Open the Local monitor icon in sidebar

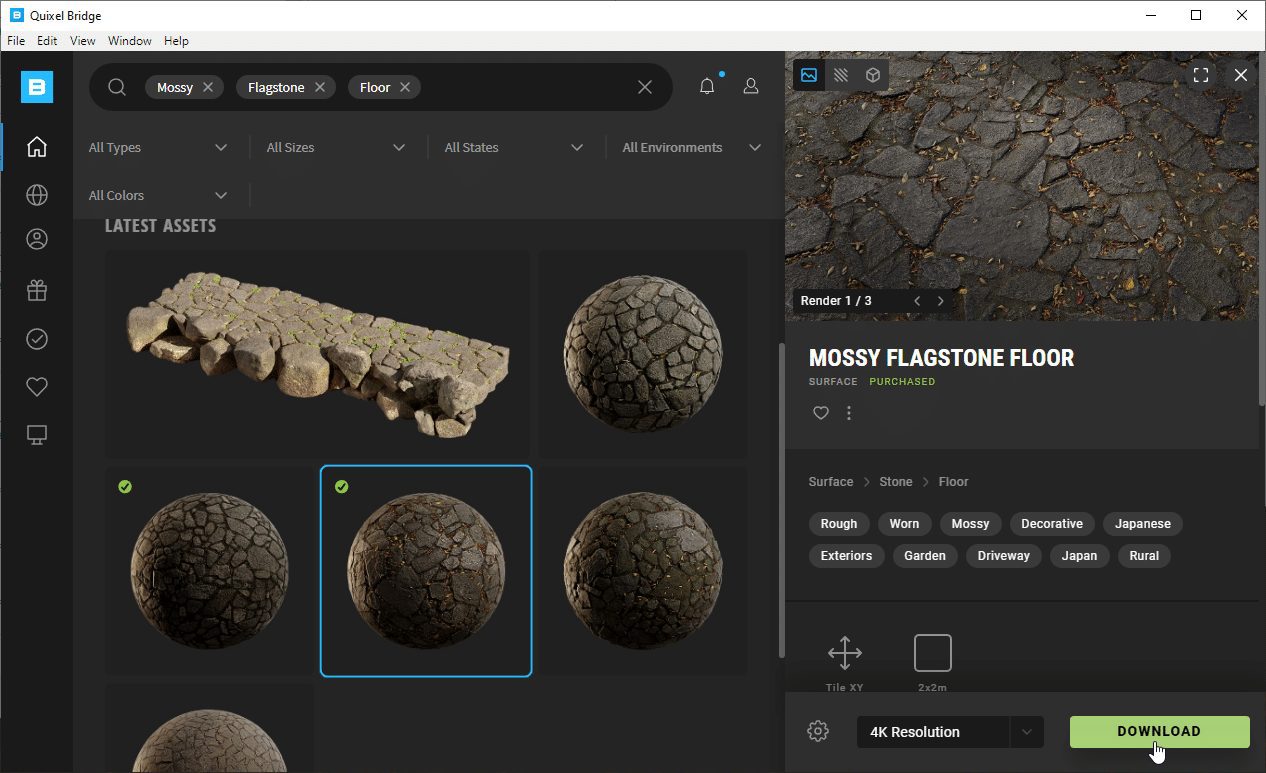coord(37,435)
